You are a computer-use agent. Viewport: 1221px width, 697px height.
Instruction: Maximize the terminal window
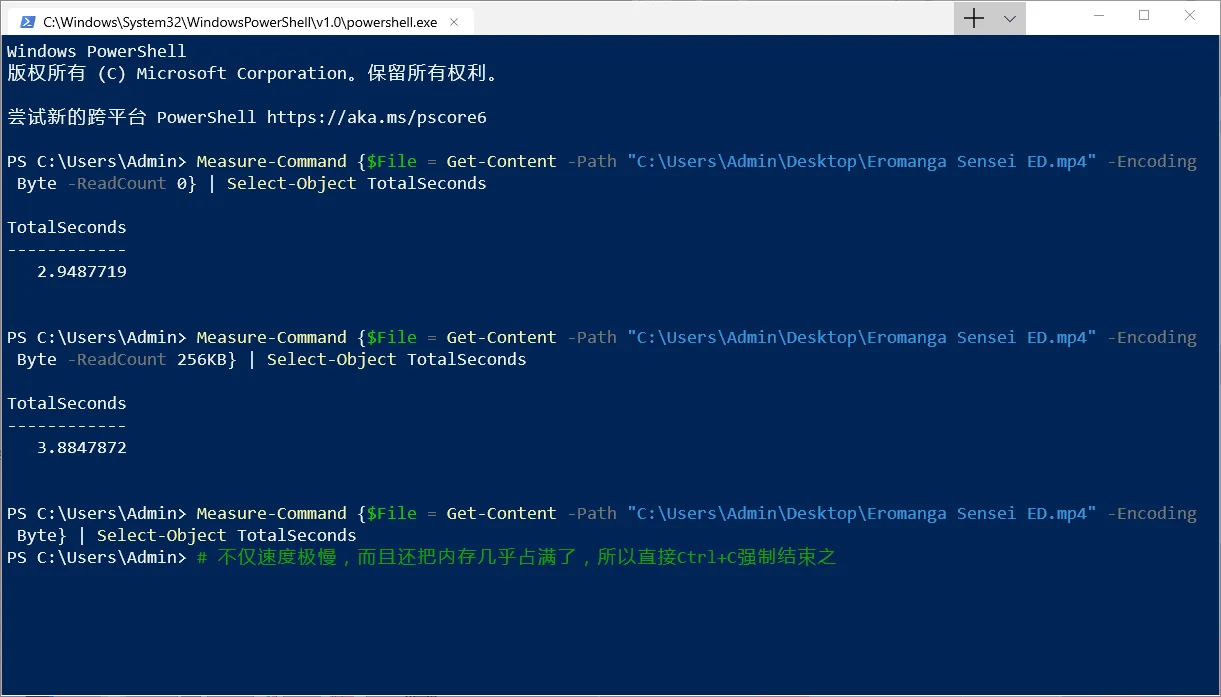(1144, 16)
